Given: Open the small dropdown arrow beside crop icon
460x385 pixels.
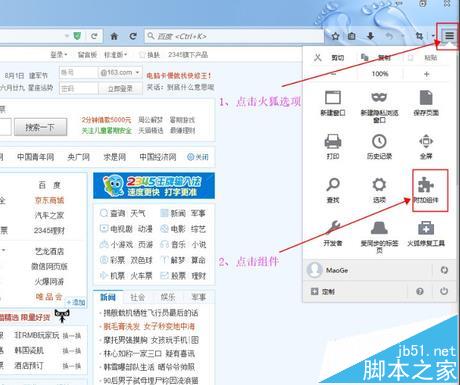Looking at the screenshot, I should pyautogui.click(x=433, y=36).
